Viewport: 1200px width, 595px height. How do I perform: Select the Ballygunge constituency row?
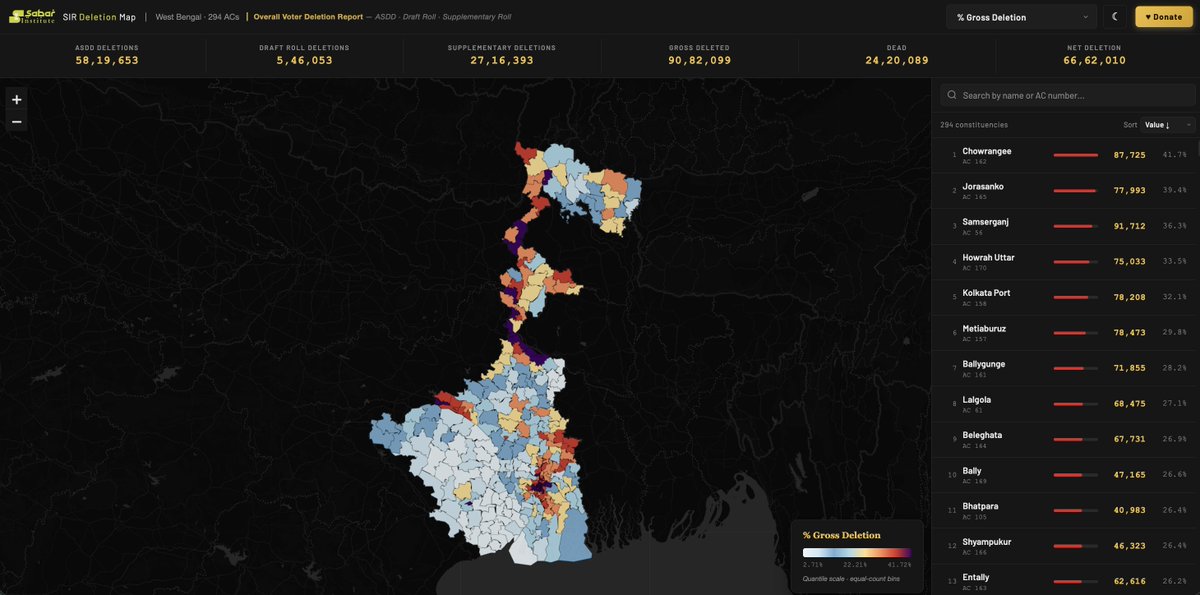click(1065, 368)
